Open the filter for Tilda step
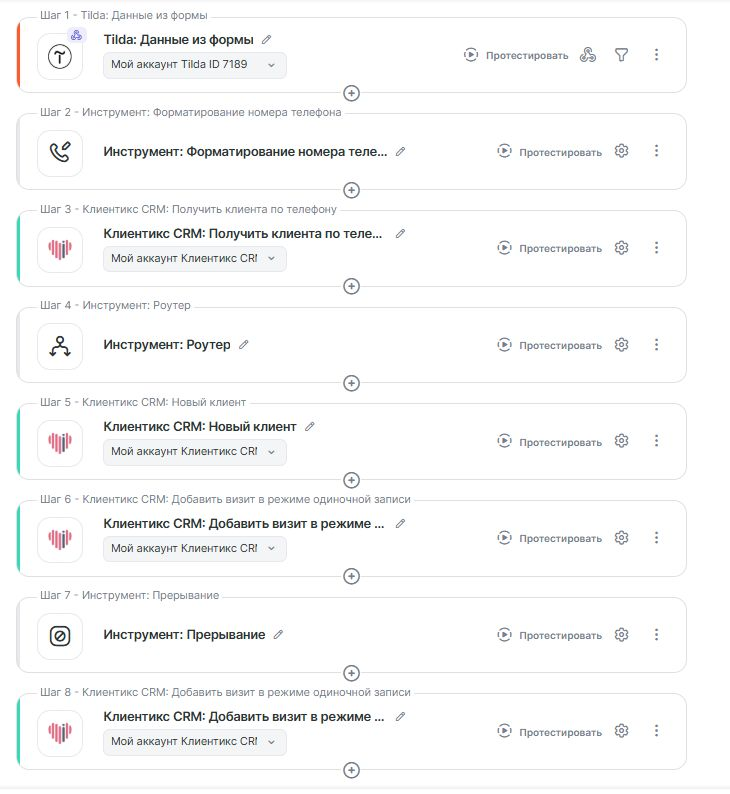Viewport: 730px width, 794px height. click(621, 55)
